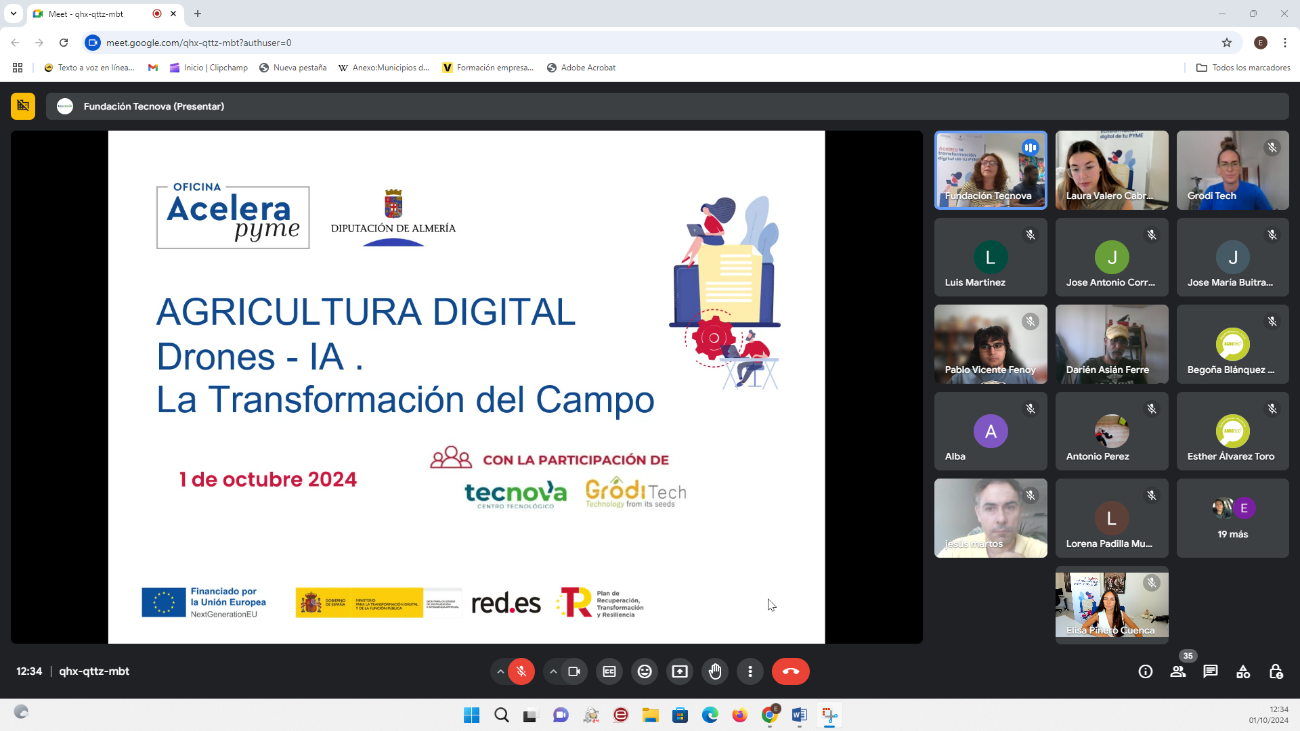Open the emoji reactions button
The width and height of the screenshot is (1300, 731).
(x=645, y=672)
